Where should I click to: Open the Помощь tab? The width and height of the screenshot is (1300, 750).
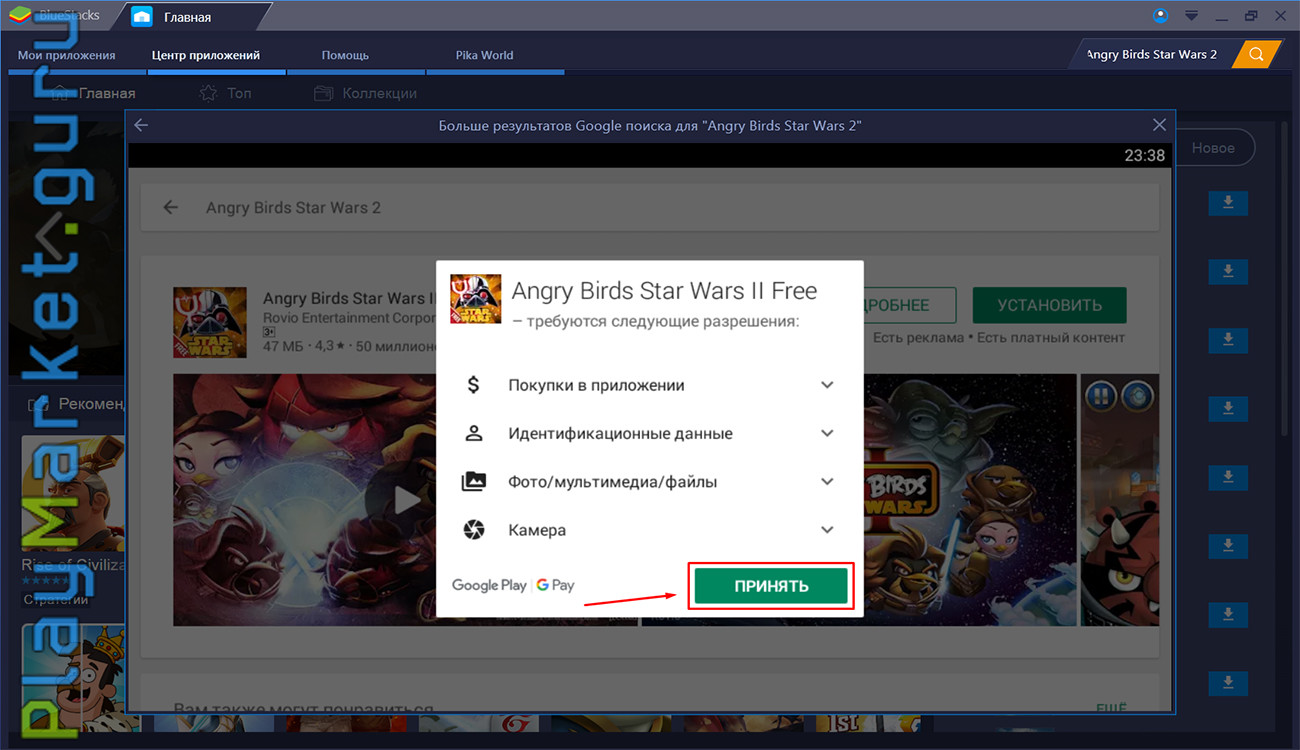(x=345, y=55)
